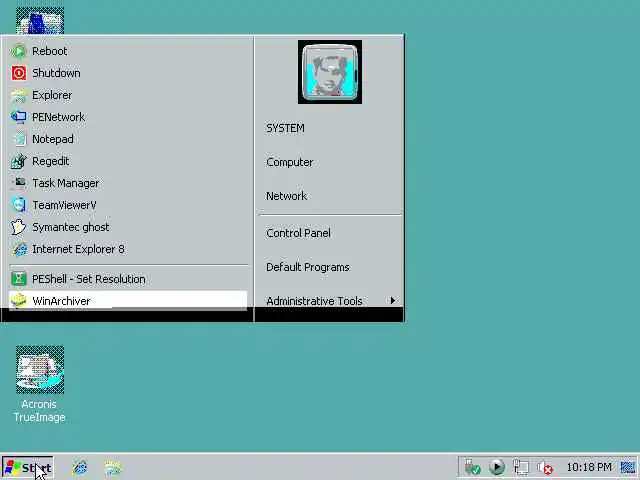The image size is (640, 480).
Task: Open Internet Explorer from taskbar quick launch
Action: click(x=80, y=467)
